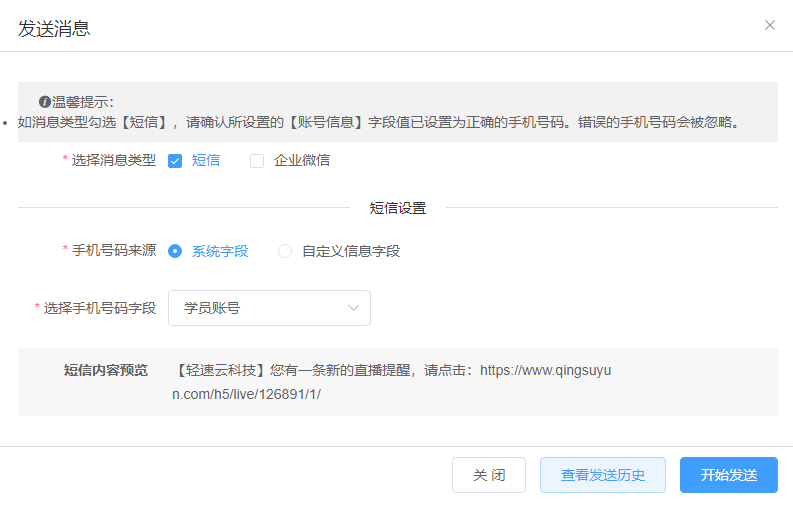
Task: Click the 短信内容预览 label
Action: point(106,370)
